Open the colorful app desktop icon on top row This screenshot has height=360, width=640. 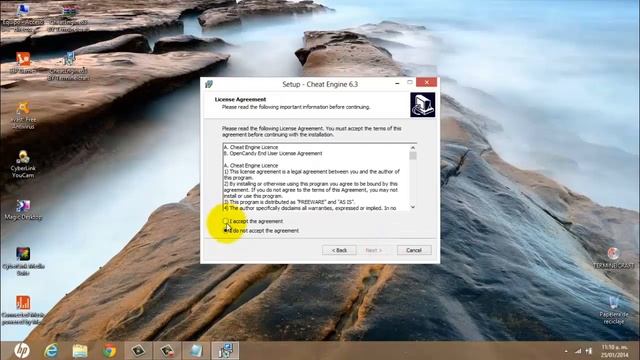tap(69, 19)
